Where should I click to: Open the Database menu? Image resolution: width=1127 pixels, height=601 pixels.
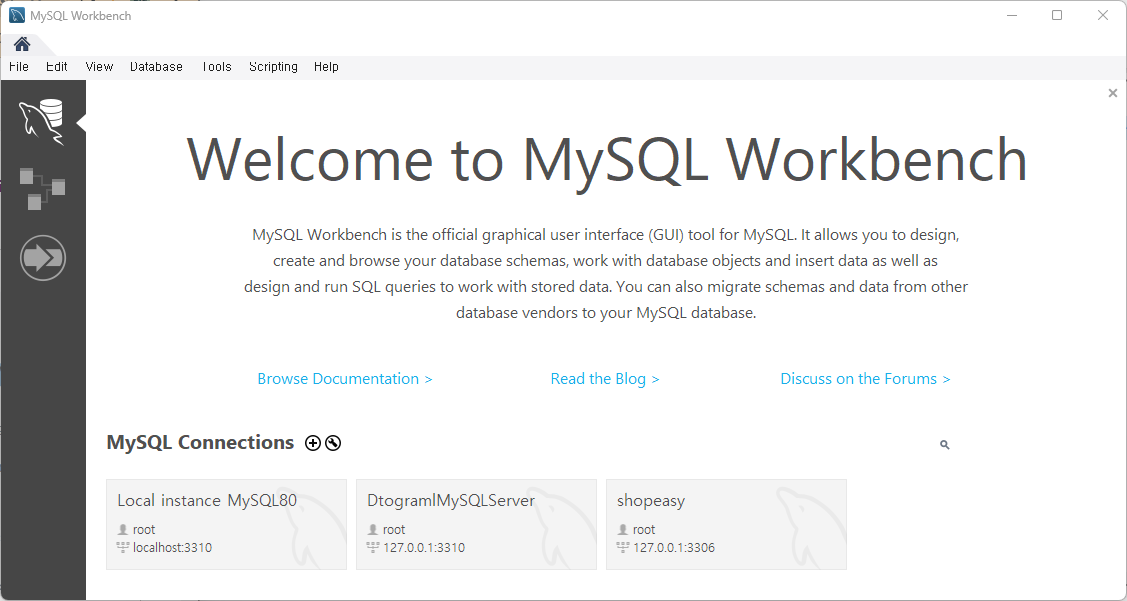156,67
